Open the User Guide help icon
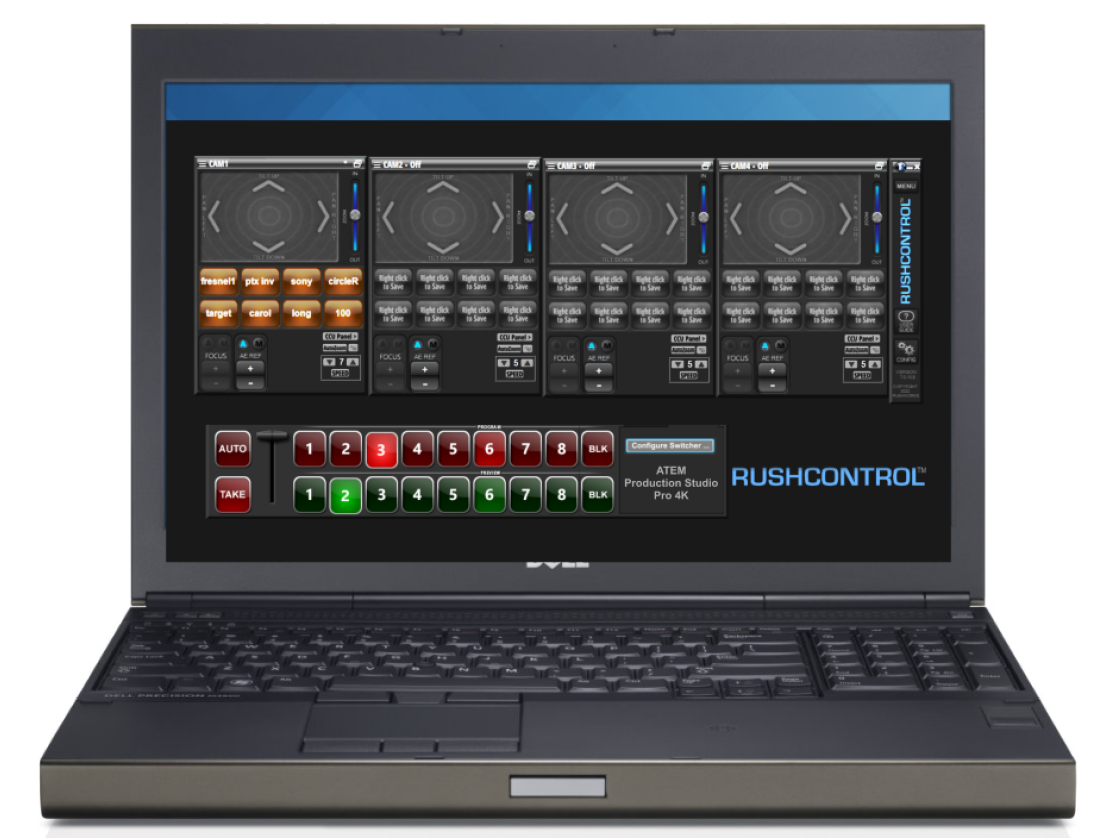Viewport: 1117px width, 838px height. (906, 317)
